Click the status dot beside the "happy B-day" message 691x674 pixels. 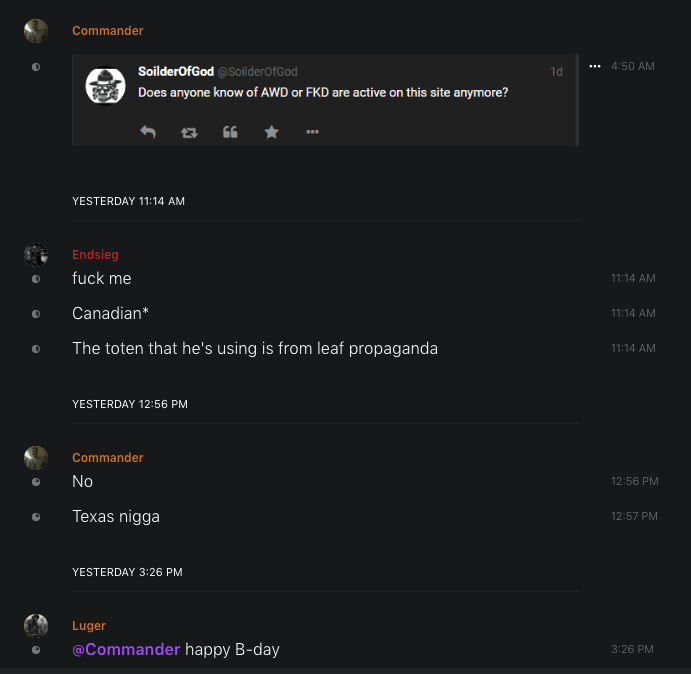[x=36, y=650]
